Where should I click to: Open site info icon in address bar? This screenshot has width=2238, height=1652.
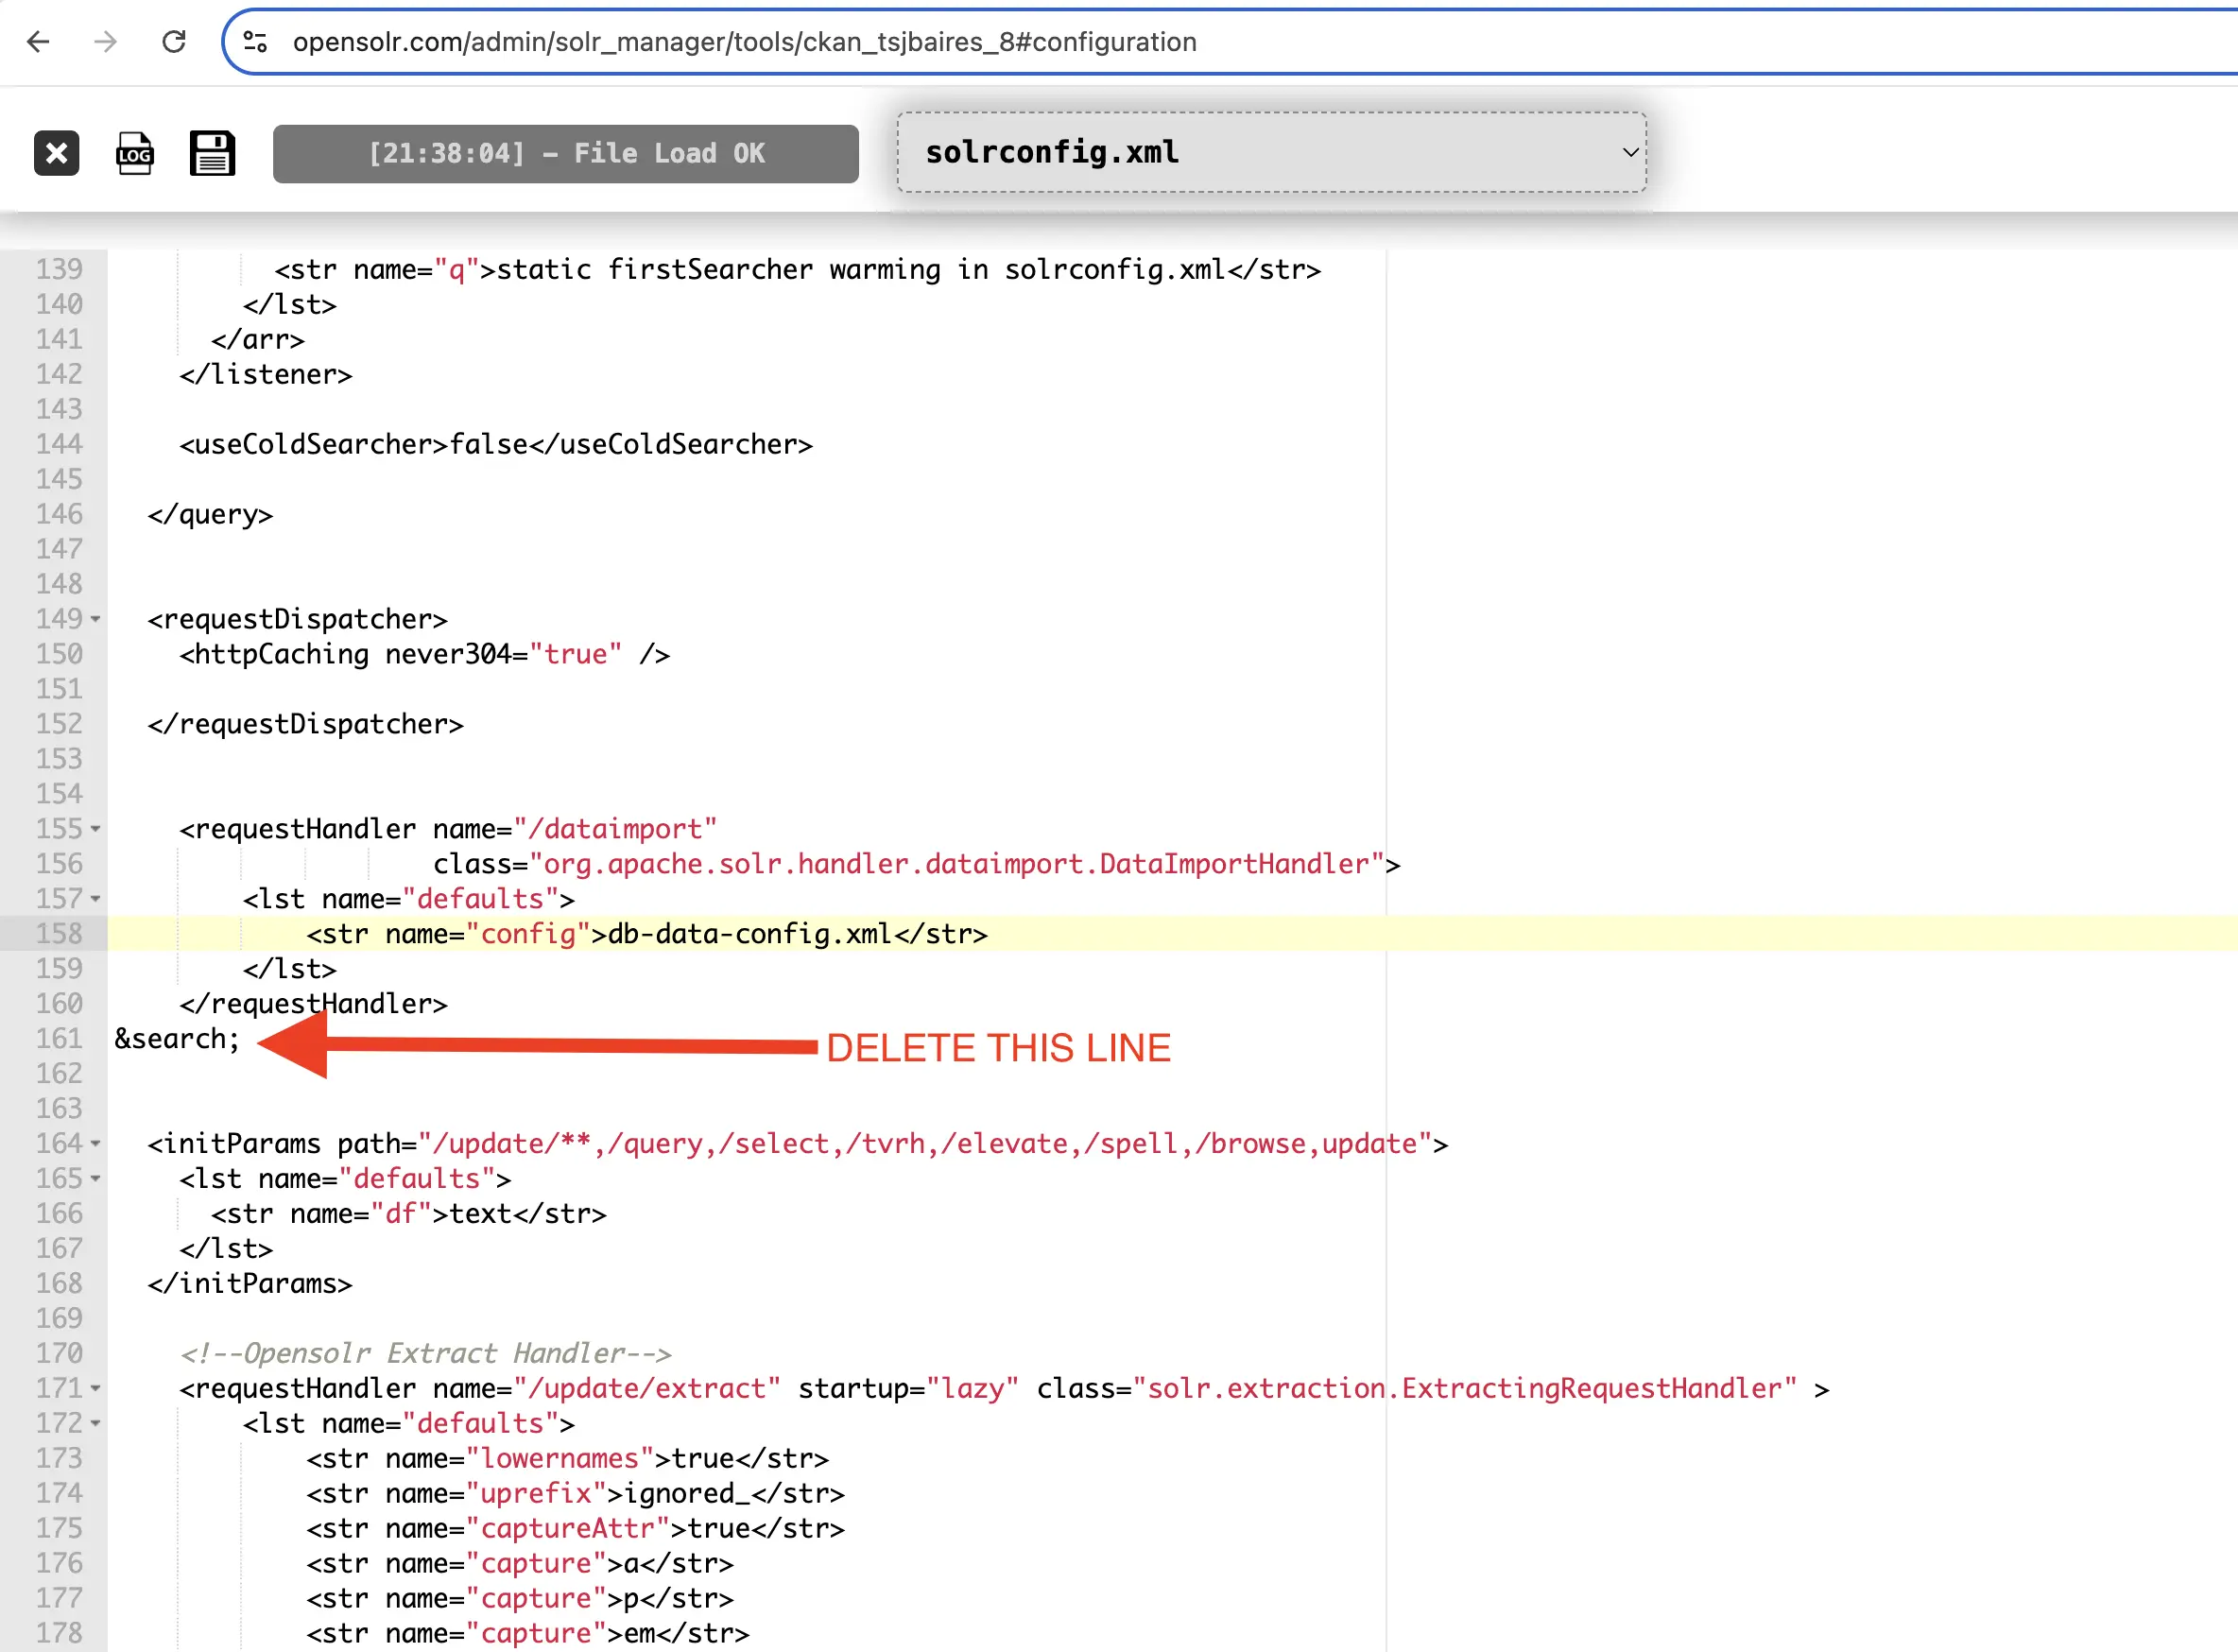(256, 42)
